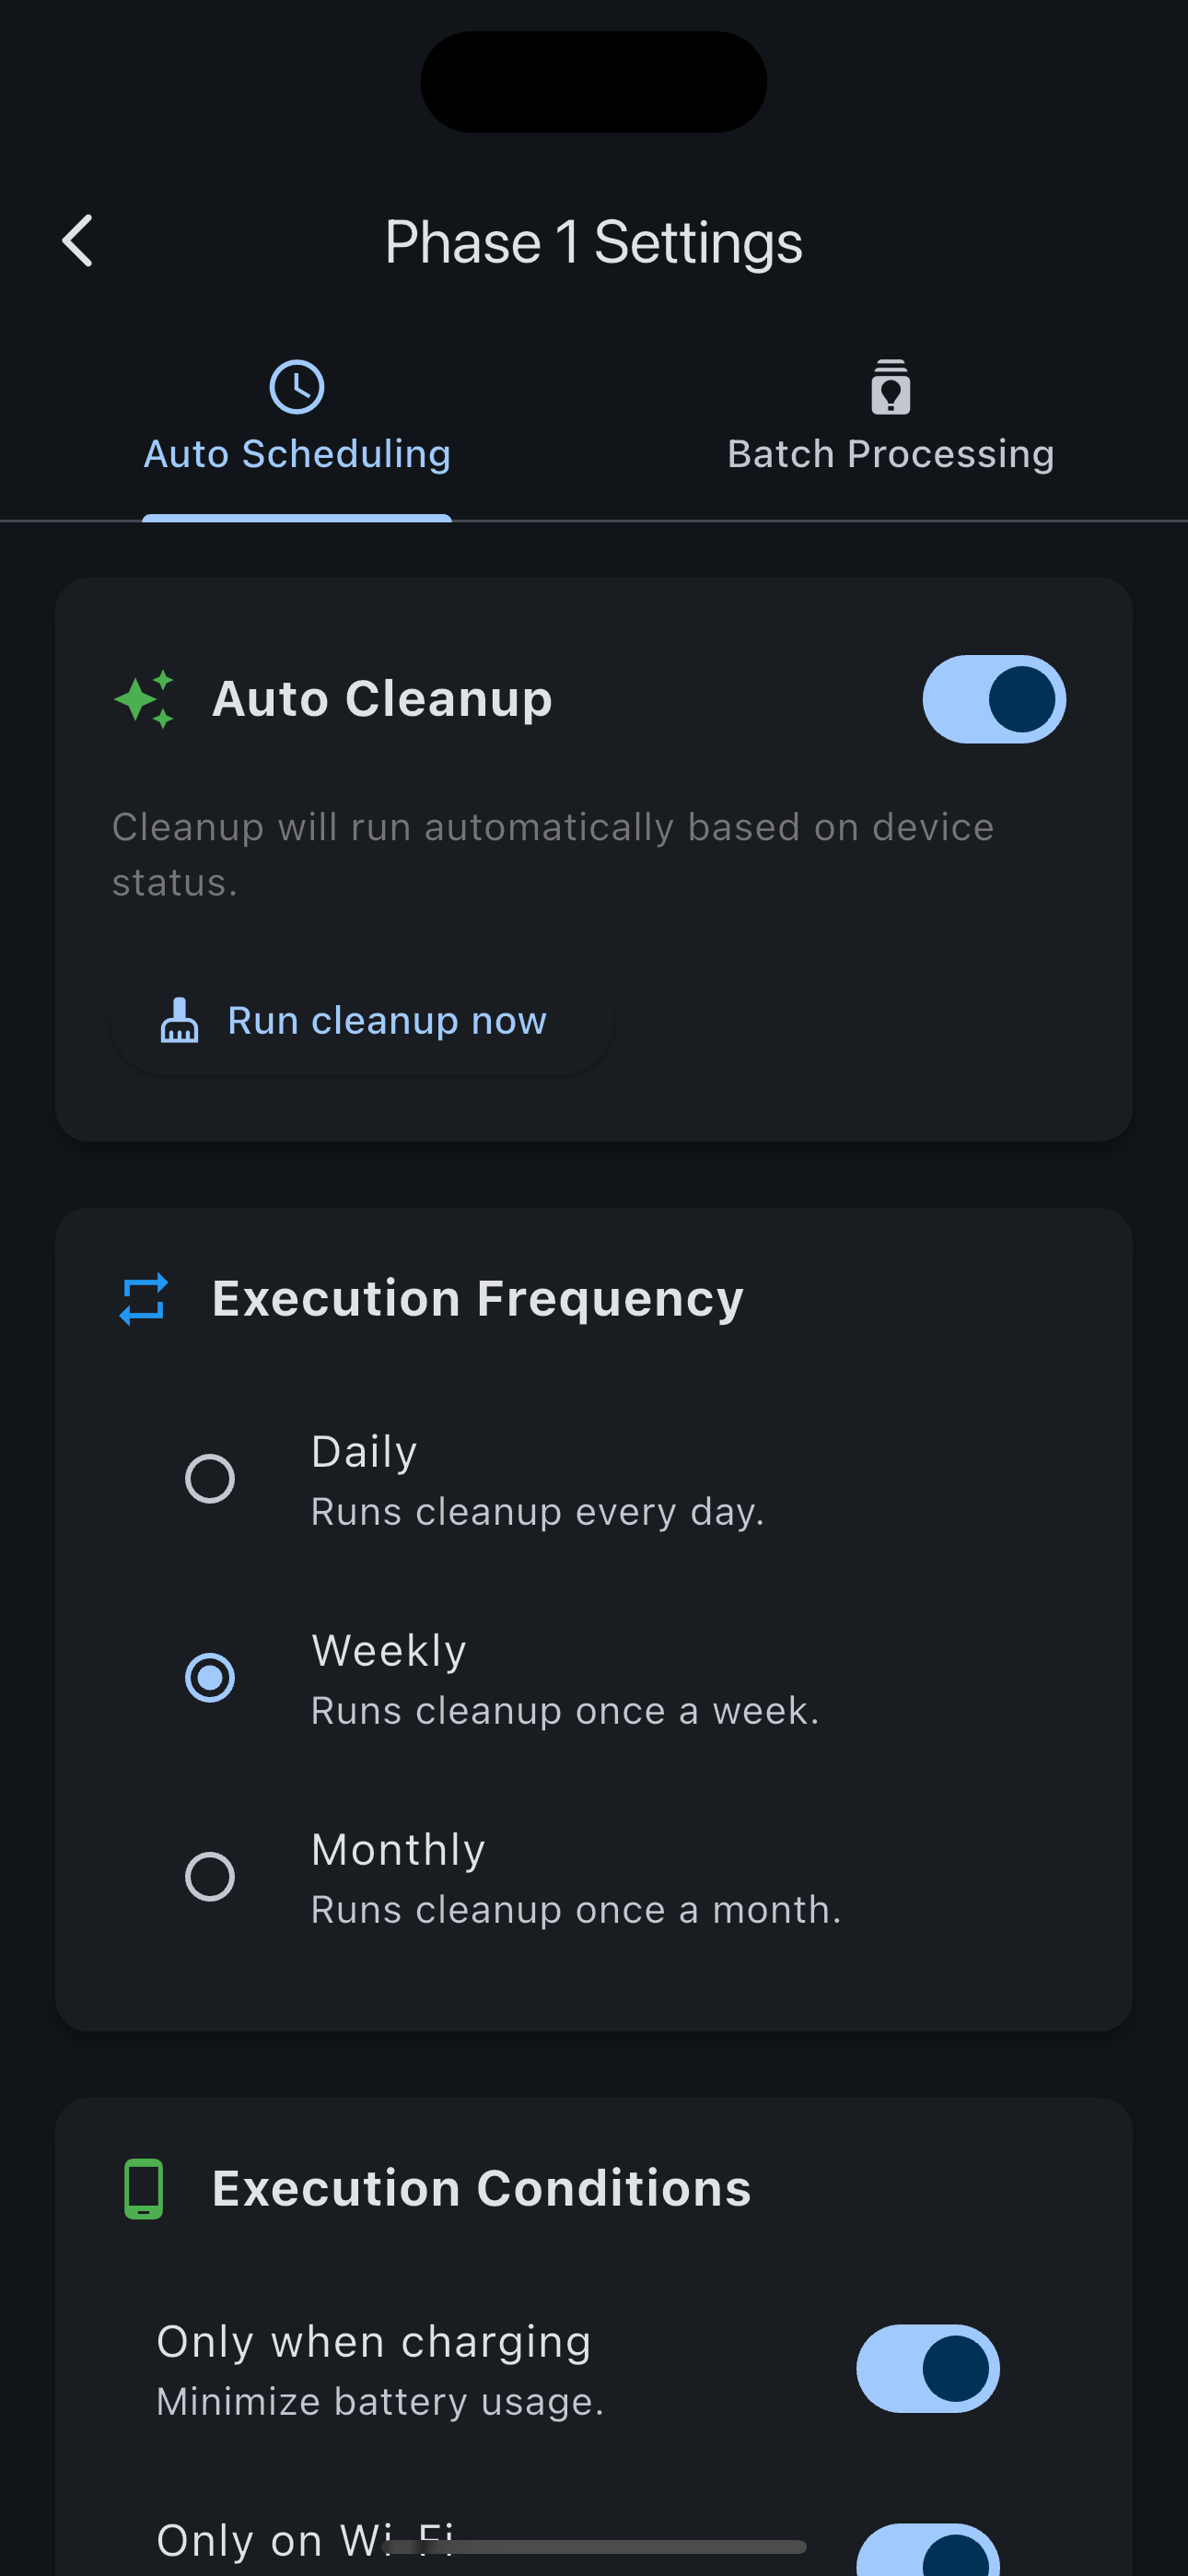The width and height of the screenshot is (1188, 2576).
Task: Tap the Daily option label text
Action: pyautogui.click(x=364, y=1451)
